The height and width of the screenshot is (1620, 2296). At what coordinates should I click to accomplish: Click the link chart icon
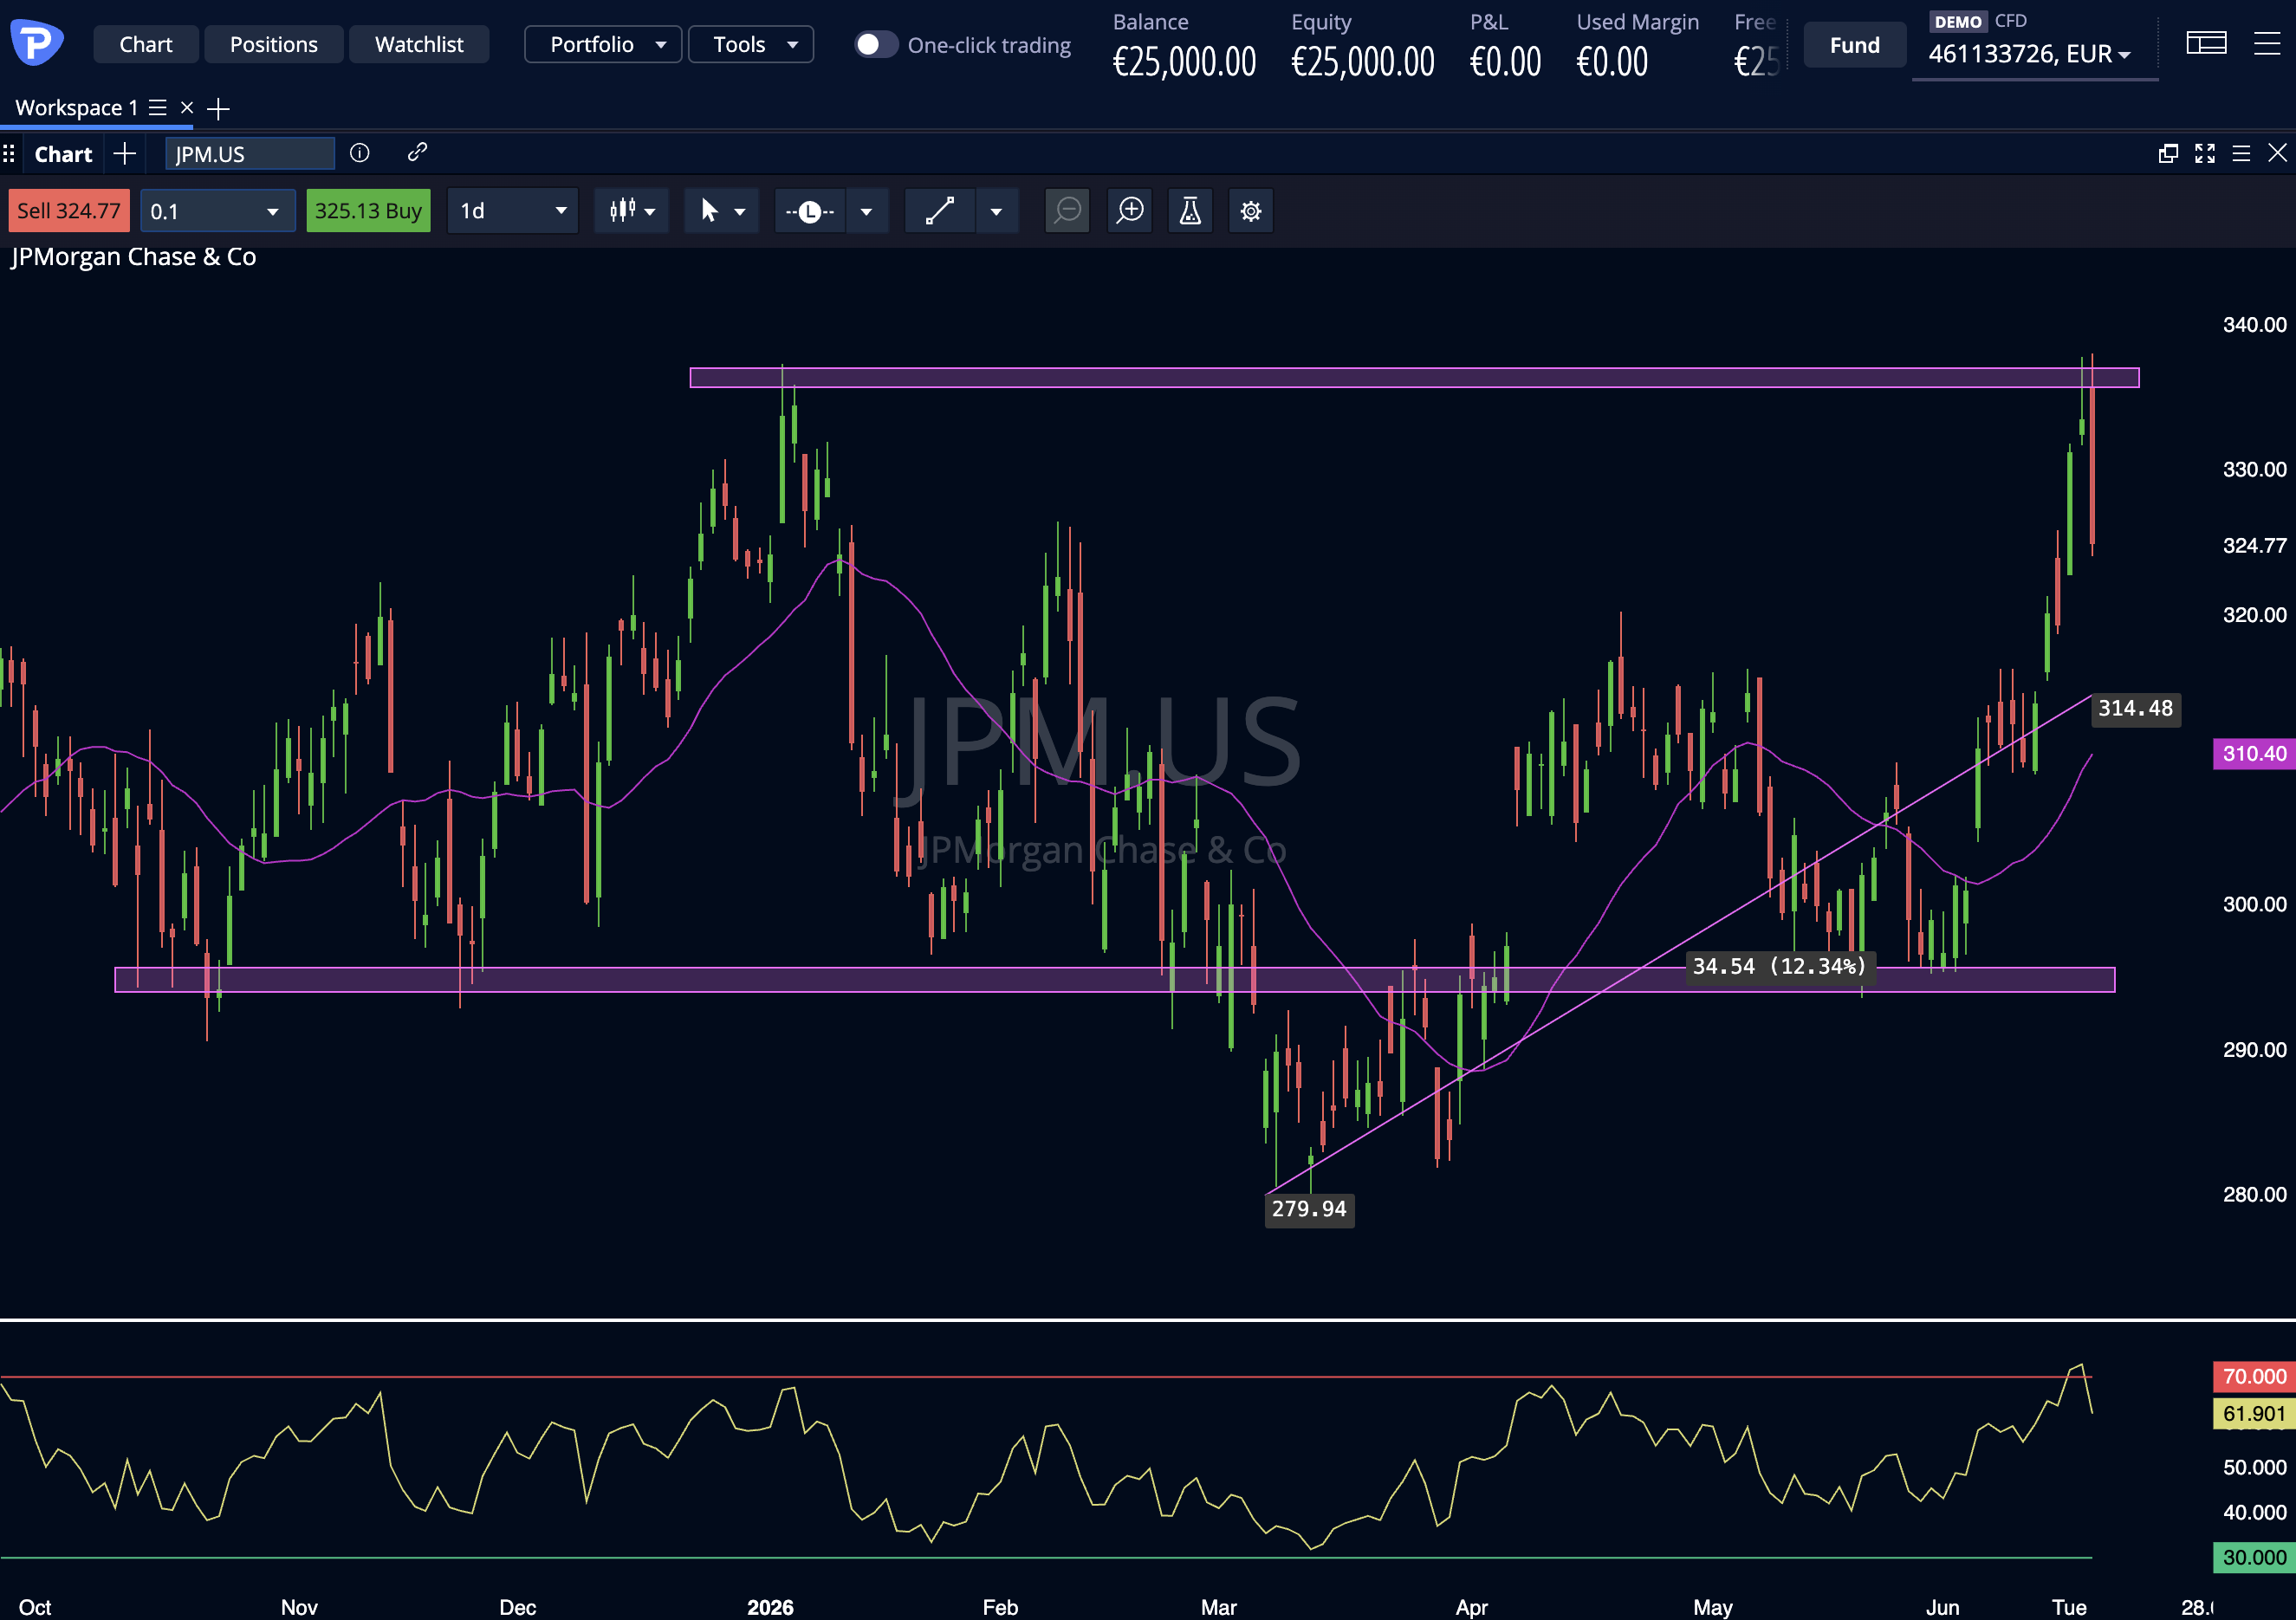[417, 152]
